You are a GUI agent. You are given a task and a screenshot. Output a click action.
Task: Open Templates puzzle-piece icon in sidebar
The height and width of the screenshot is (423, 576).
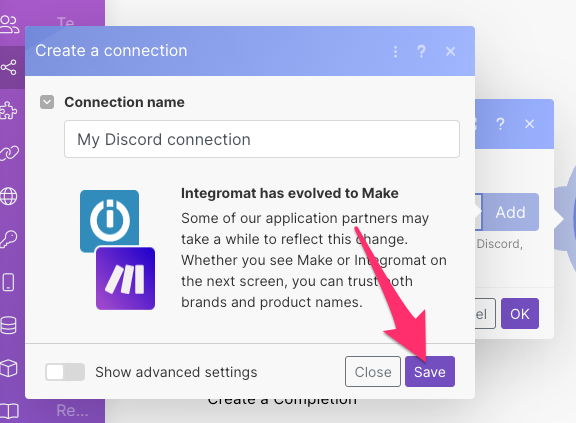coord(8,110)
